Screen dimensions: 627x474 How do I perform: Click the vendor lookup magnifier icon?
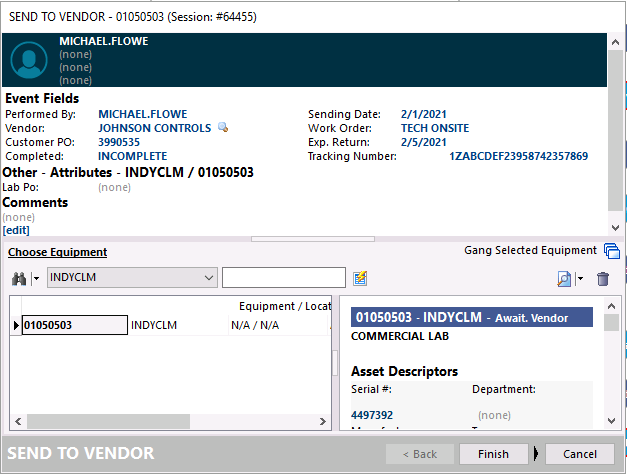[223, 128]
